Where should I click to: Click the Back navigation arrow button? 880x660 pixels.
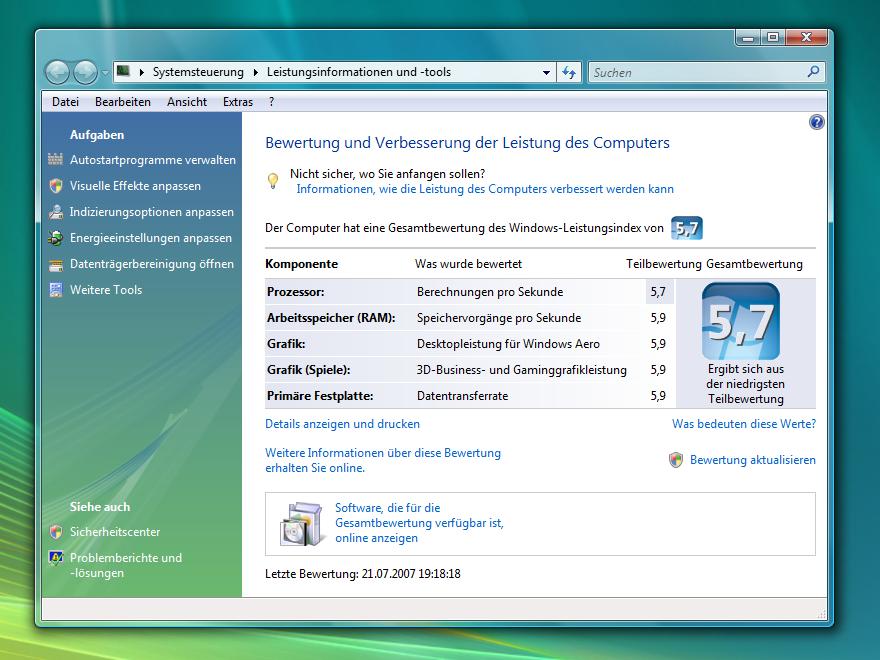tap(57, 72)
